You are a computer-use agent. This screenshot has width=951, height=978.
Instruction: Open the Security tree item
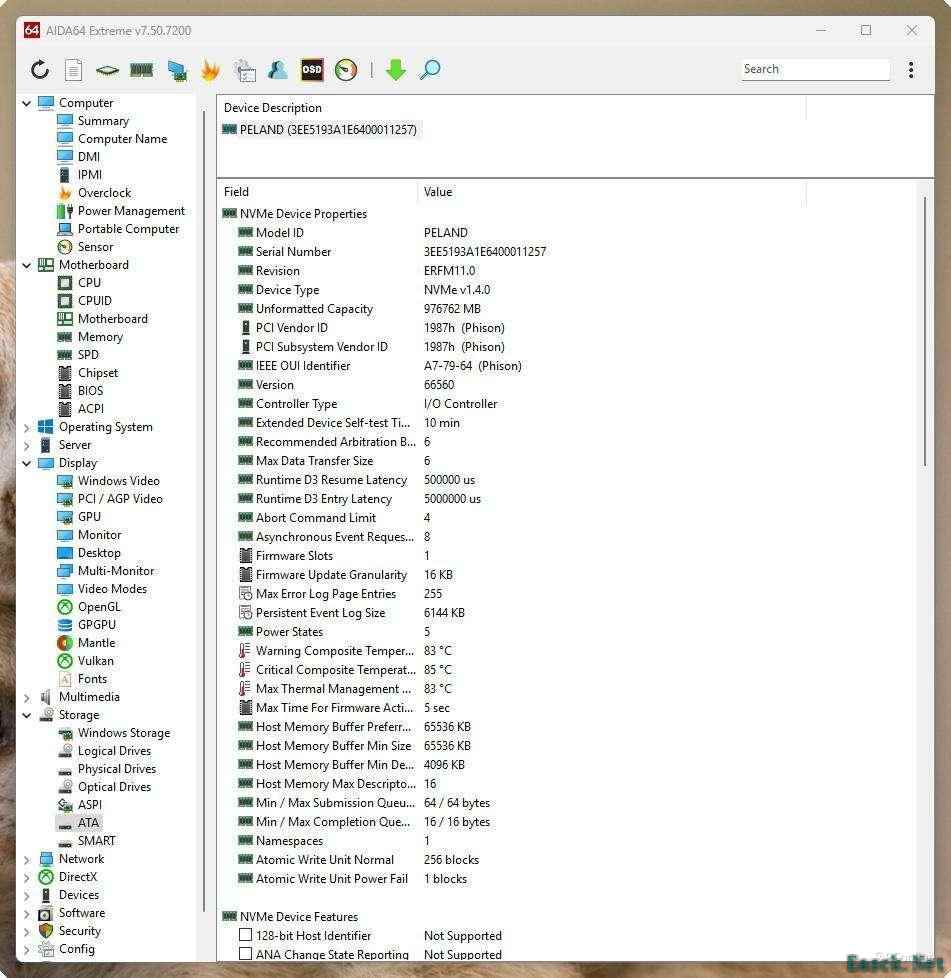coord(80,931)
